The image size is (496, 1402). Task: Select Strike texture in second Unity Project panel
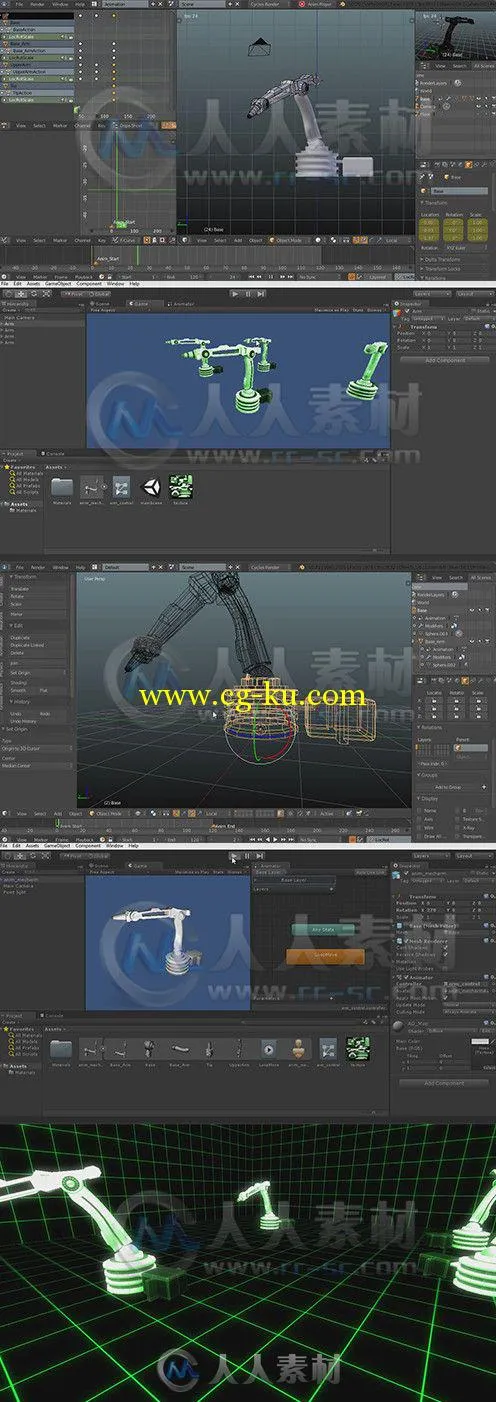click(357, 1051)
